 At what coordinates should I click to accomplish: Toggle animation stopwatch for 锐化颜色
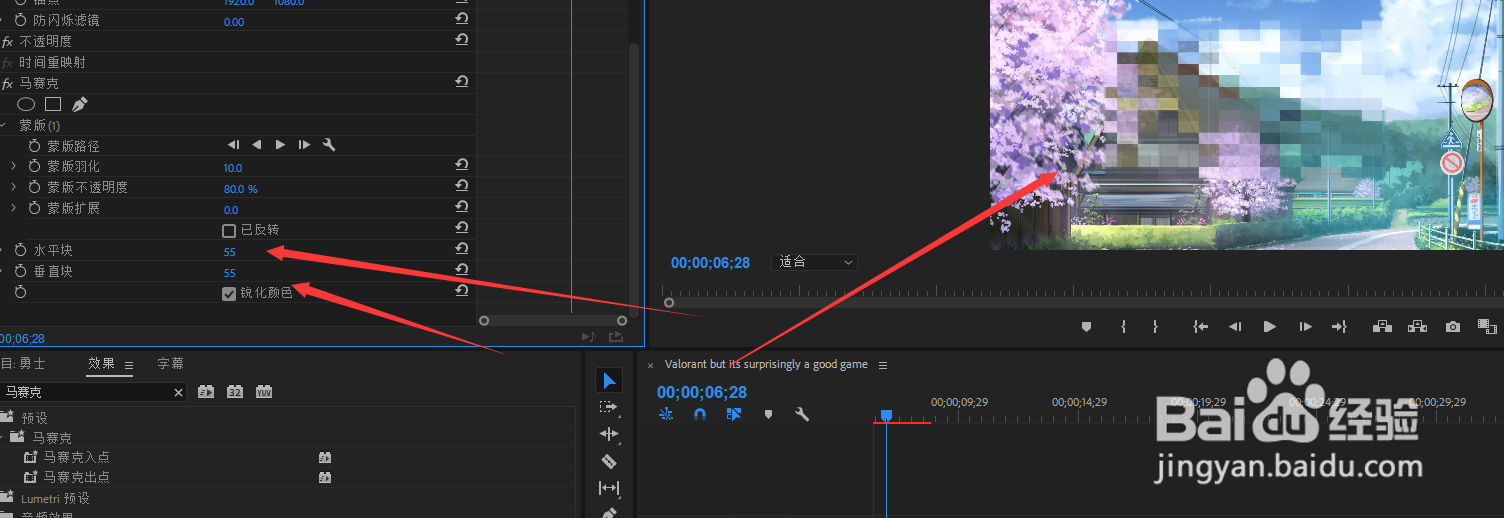click(21, 292)
